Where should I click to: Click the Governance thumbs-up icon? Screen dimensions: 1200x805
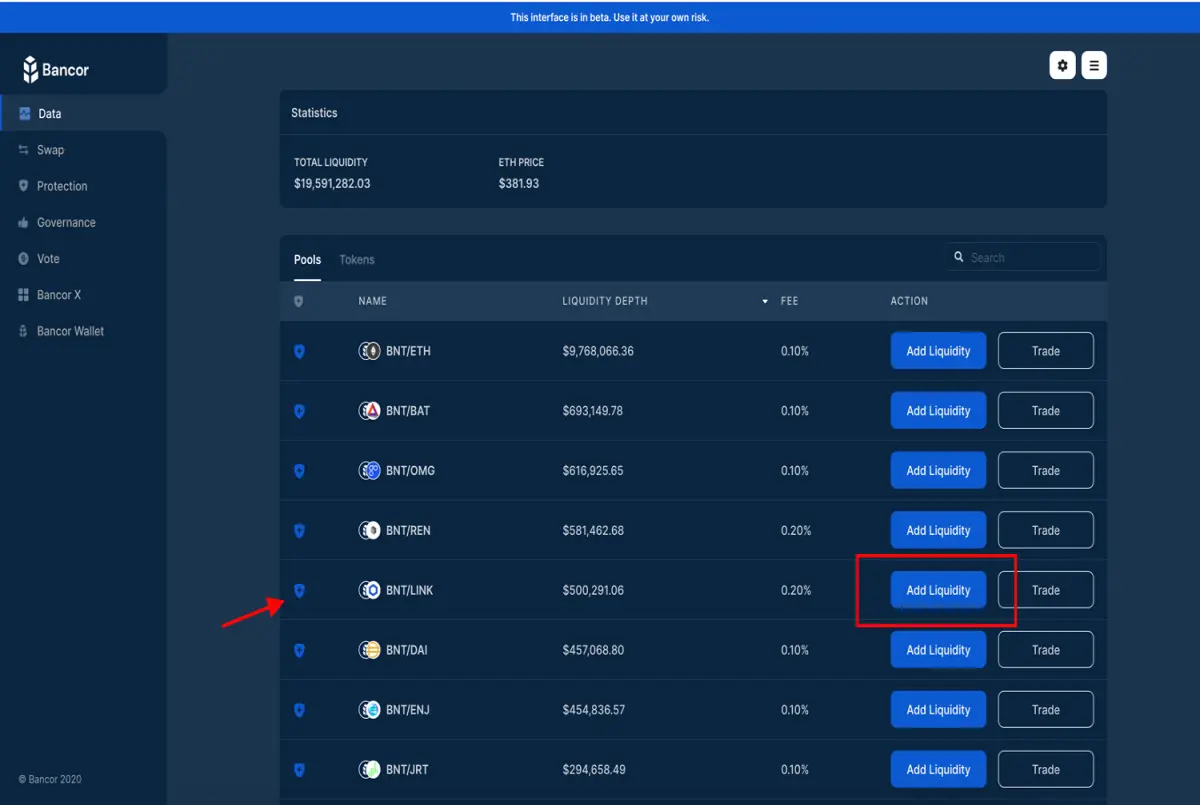pyautogui.click(x=24, y=222)
